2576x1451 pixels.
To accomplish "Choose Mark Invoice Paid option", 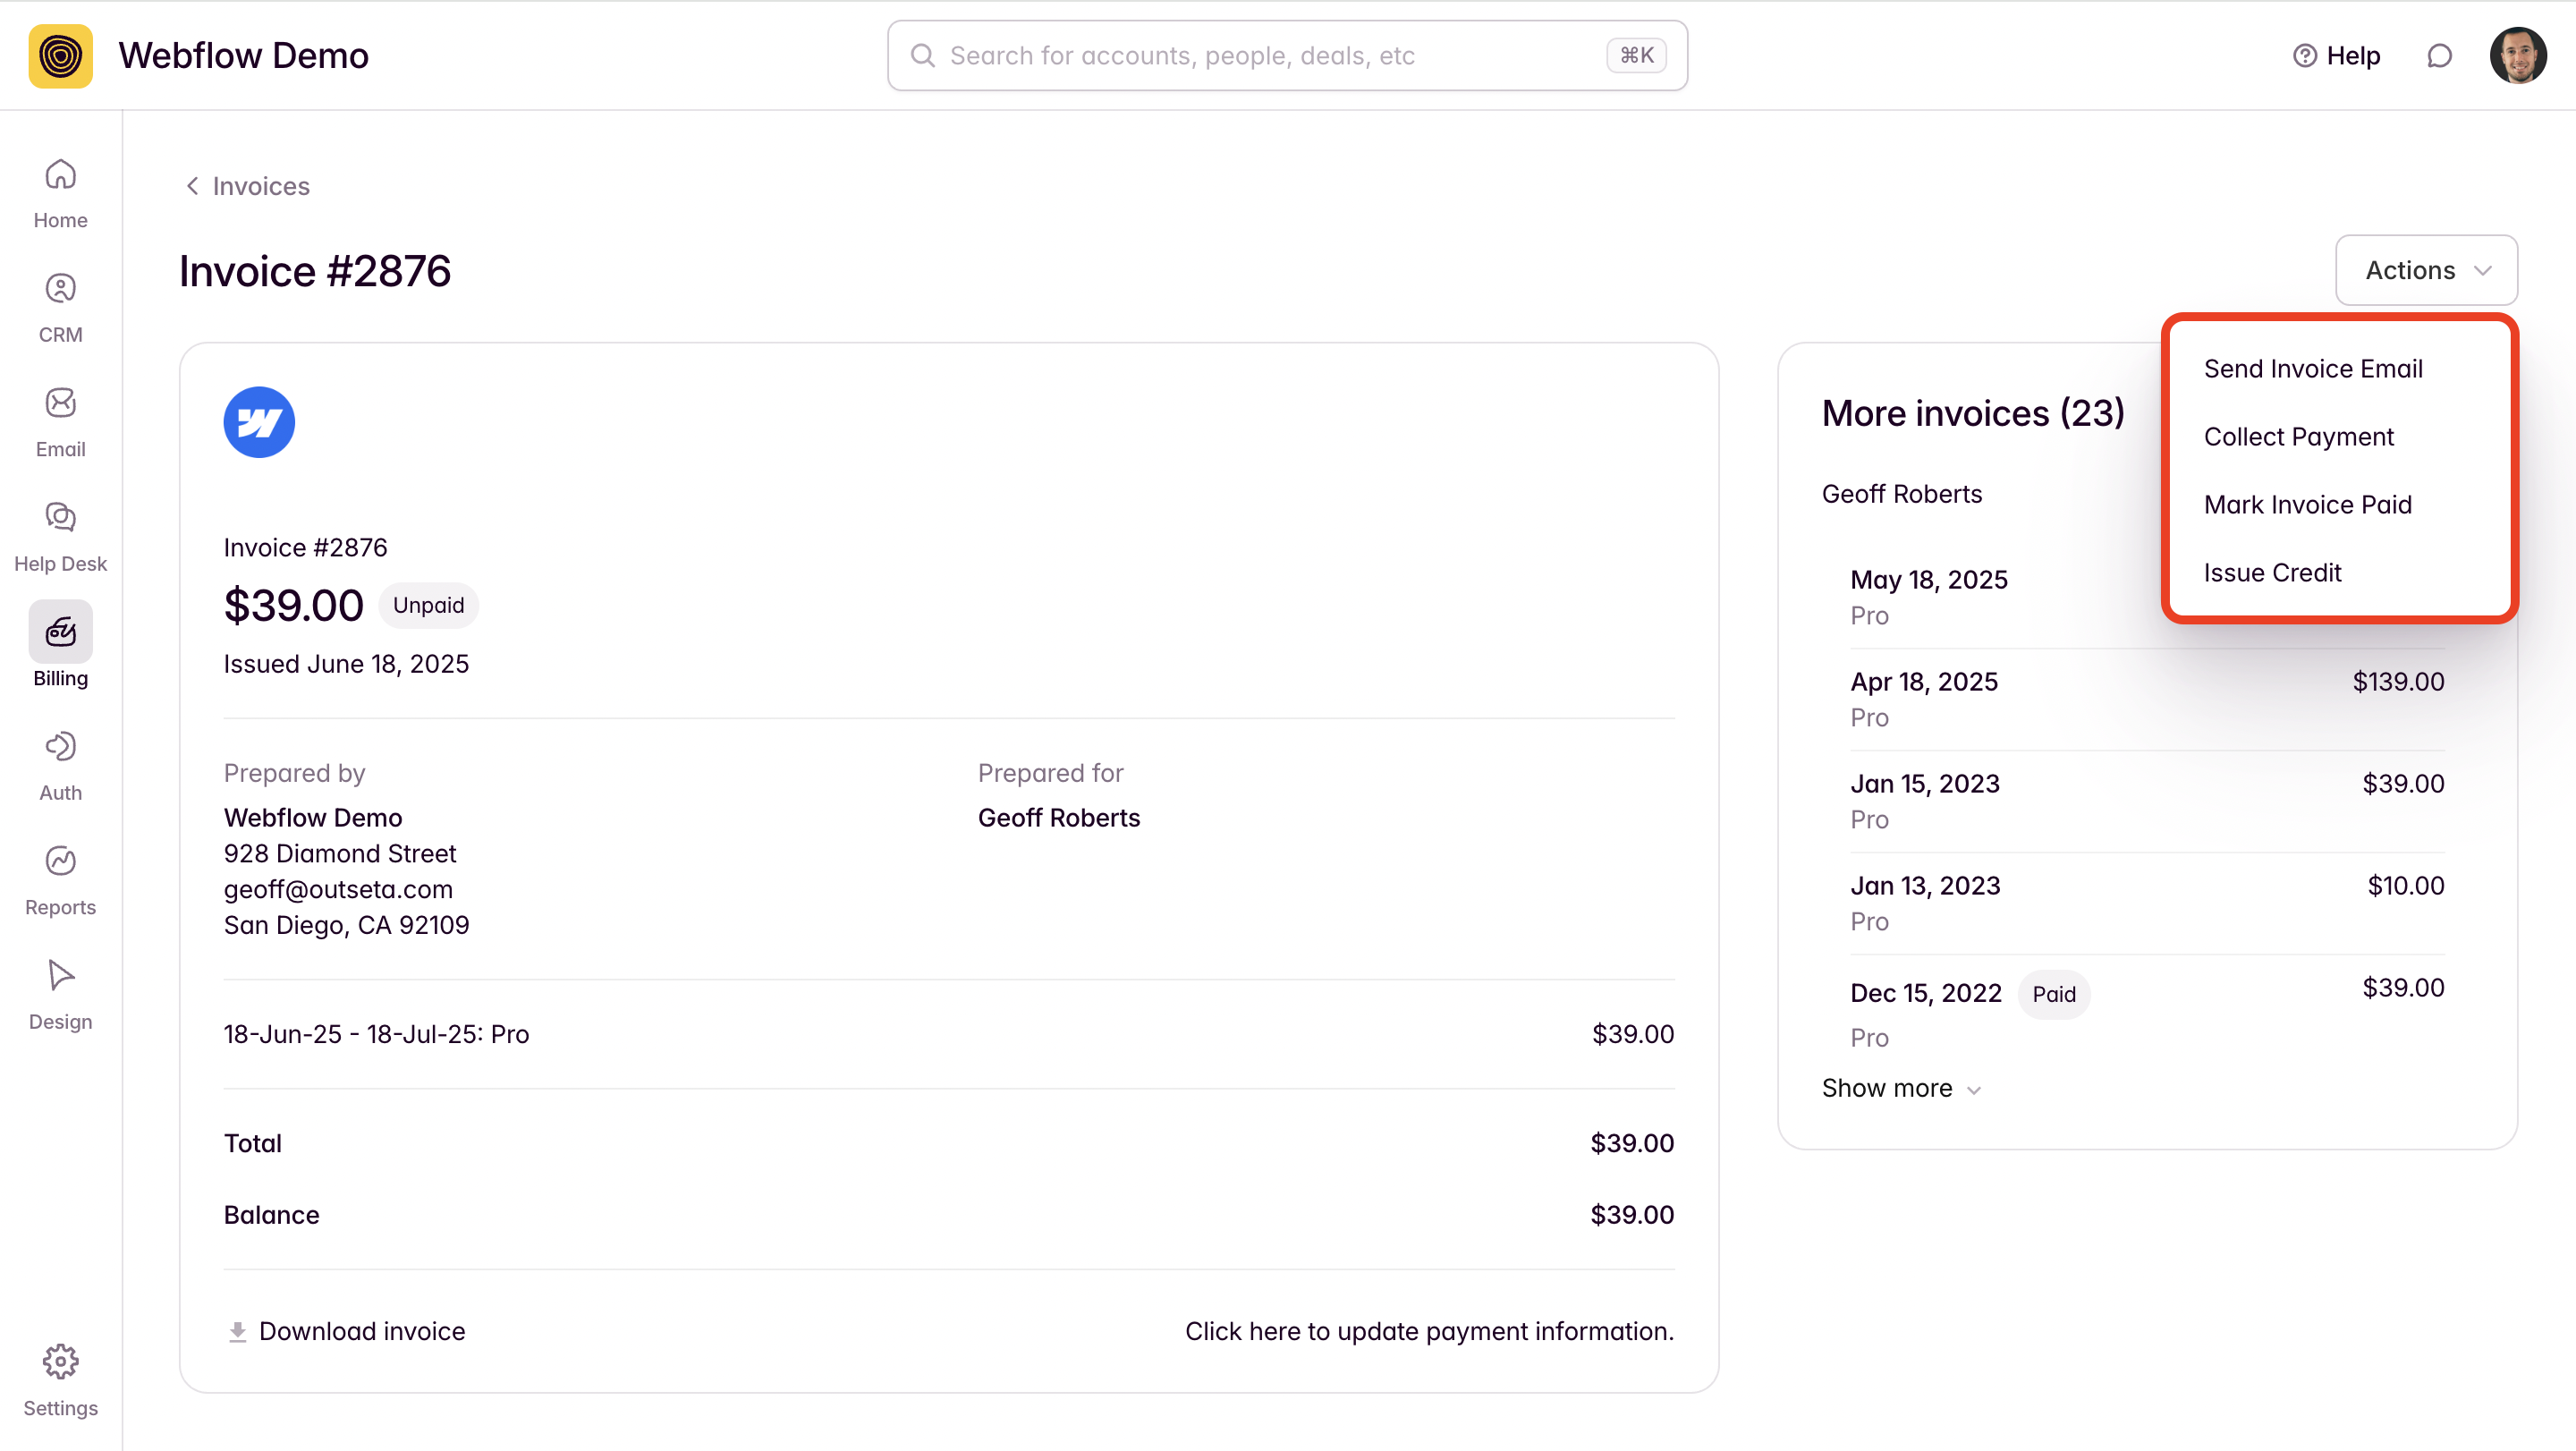I will [2307, 505].
